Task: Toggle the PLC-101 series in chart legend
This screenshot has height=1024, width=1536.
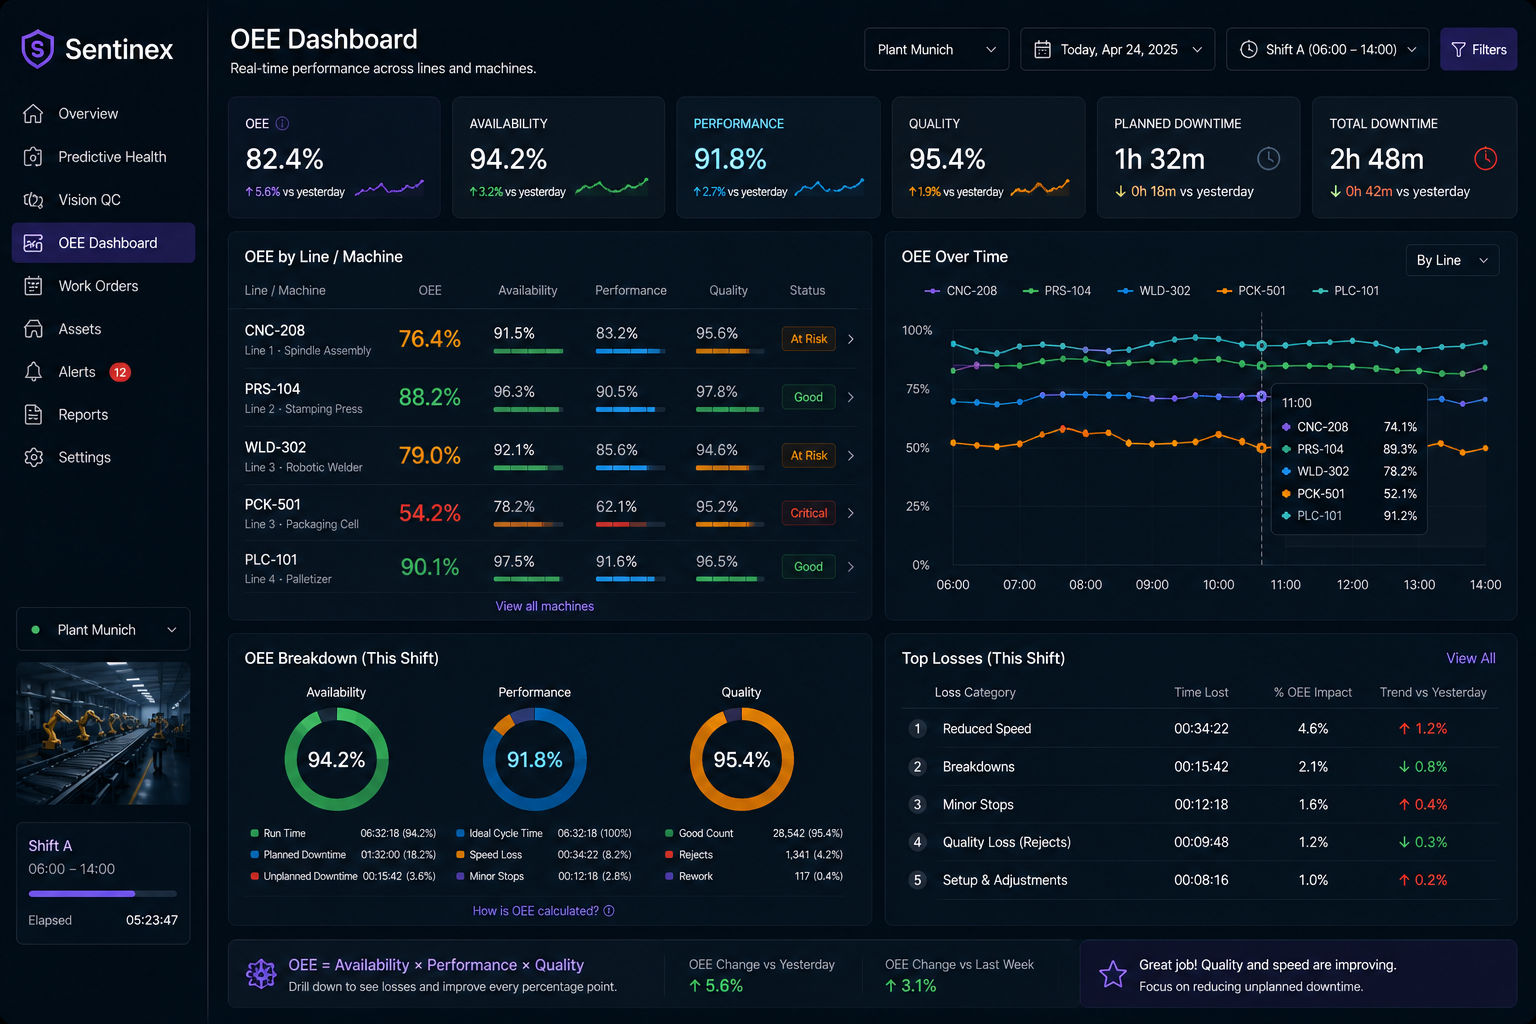Action: pyautogui.click(x=1345, y=291)
